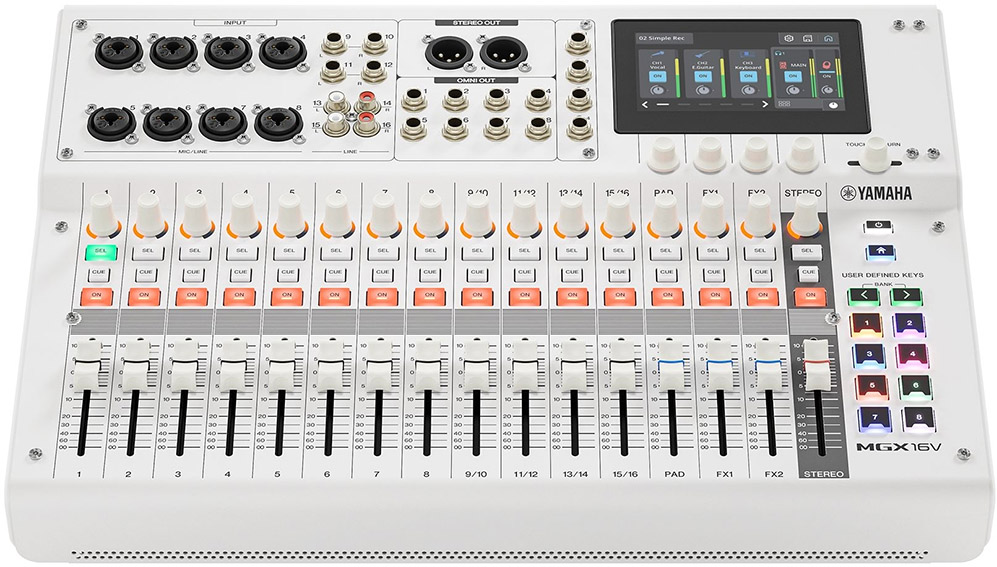Toggle CH3 Keyboard ON on touchscreen
This screenshot has width=997, height=567.
[748, 76]
